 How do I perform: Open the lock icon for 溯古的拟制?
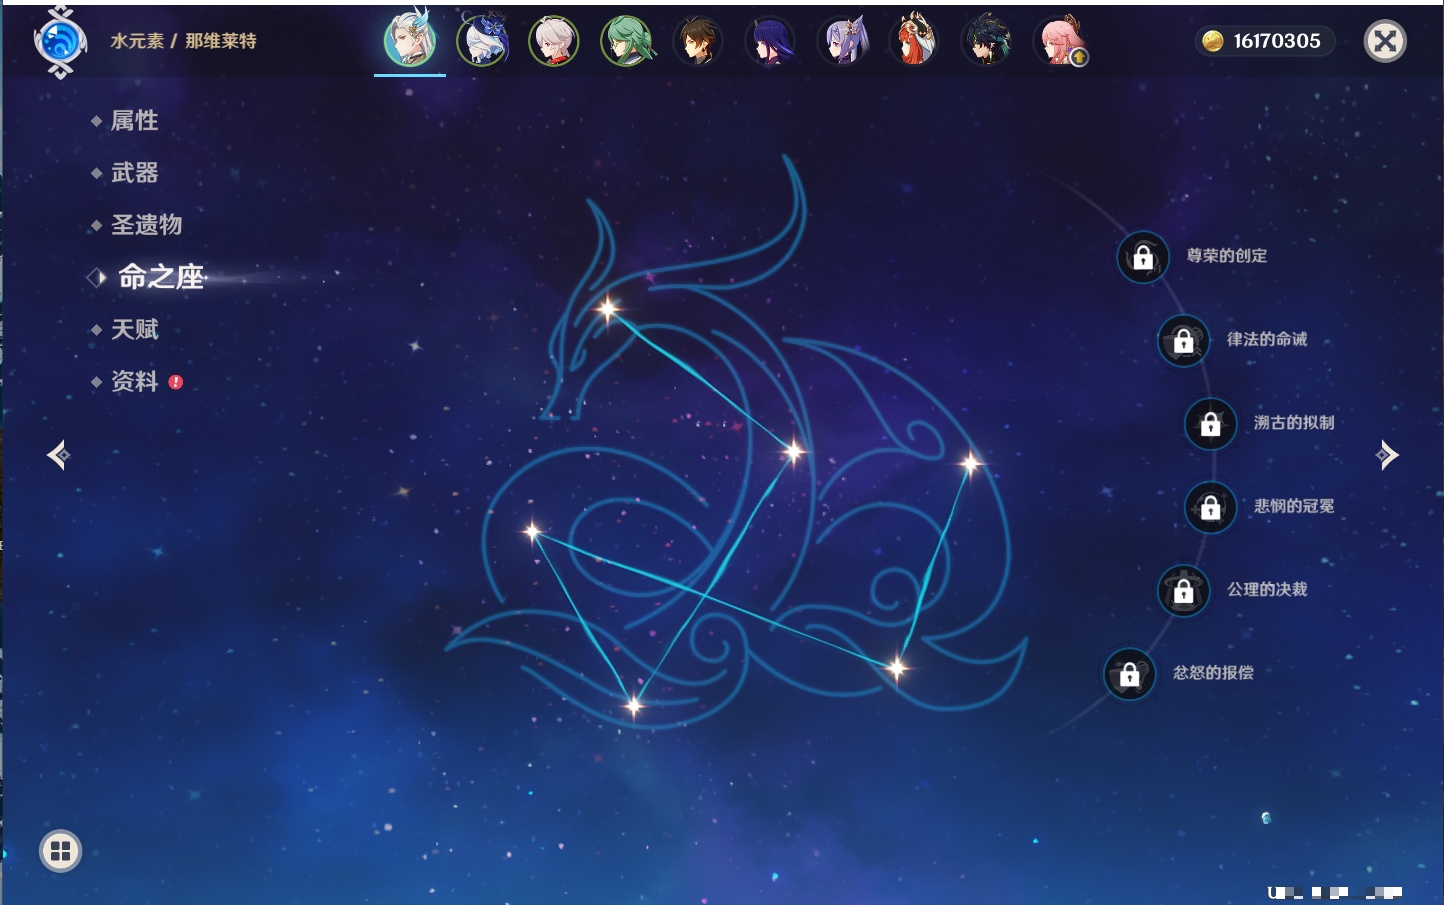pos(1211,423)
